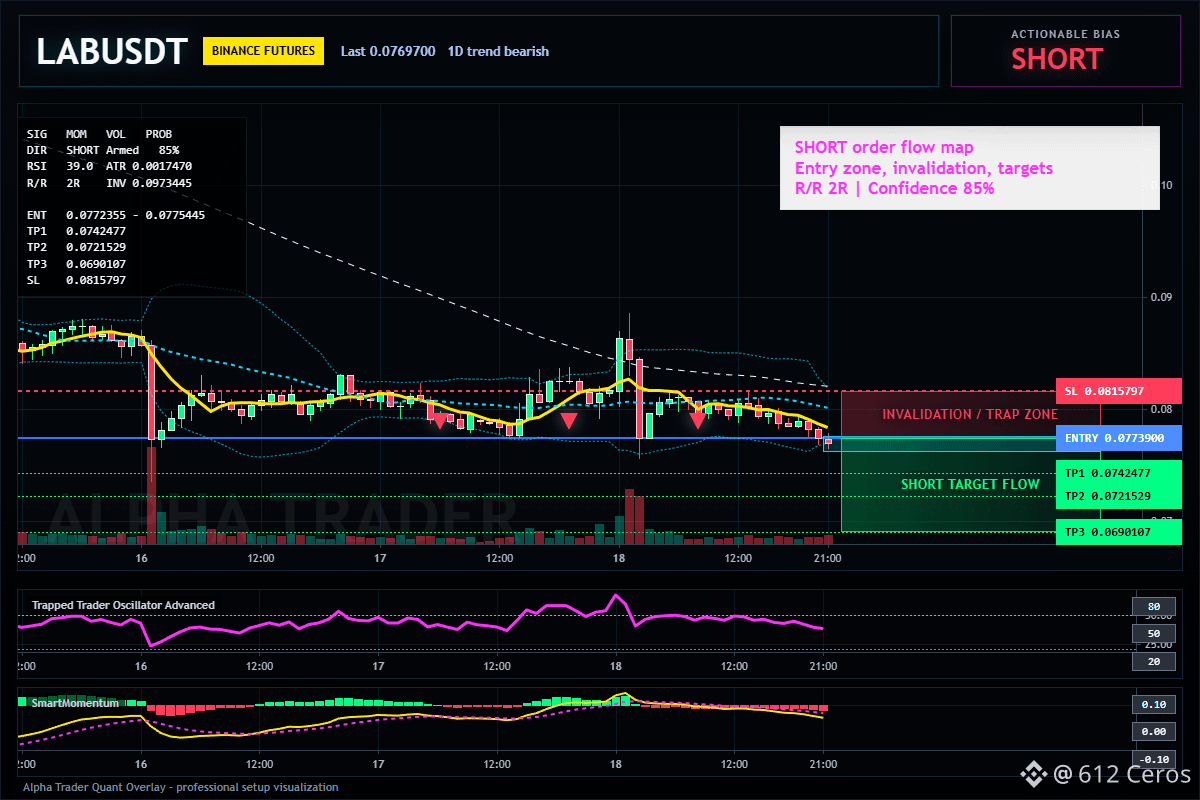This screenshot has height=800, width=1200.
Task: Click the ACTIONABLE BIAS heading
Action: (1065, 34)
